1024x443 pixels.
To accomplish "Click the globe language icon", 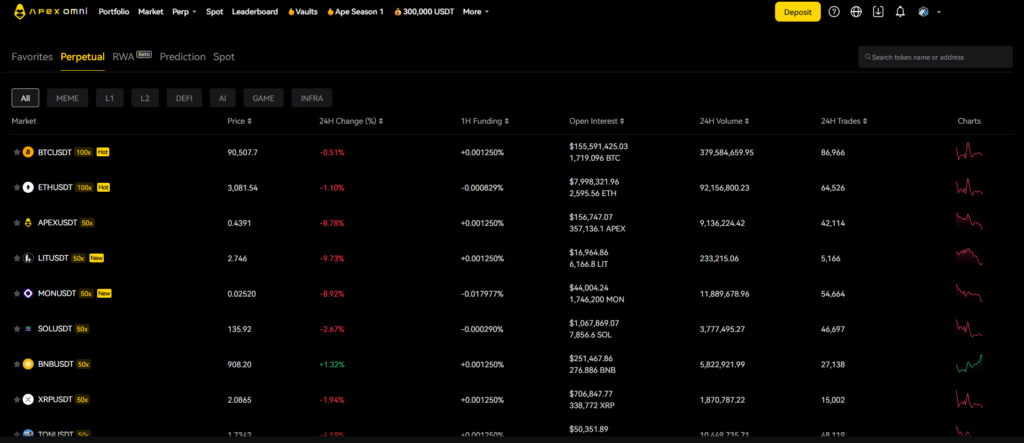I will tap(856, 12).
